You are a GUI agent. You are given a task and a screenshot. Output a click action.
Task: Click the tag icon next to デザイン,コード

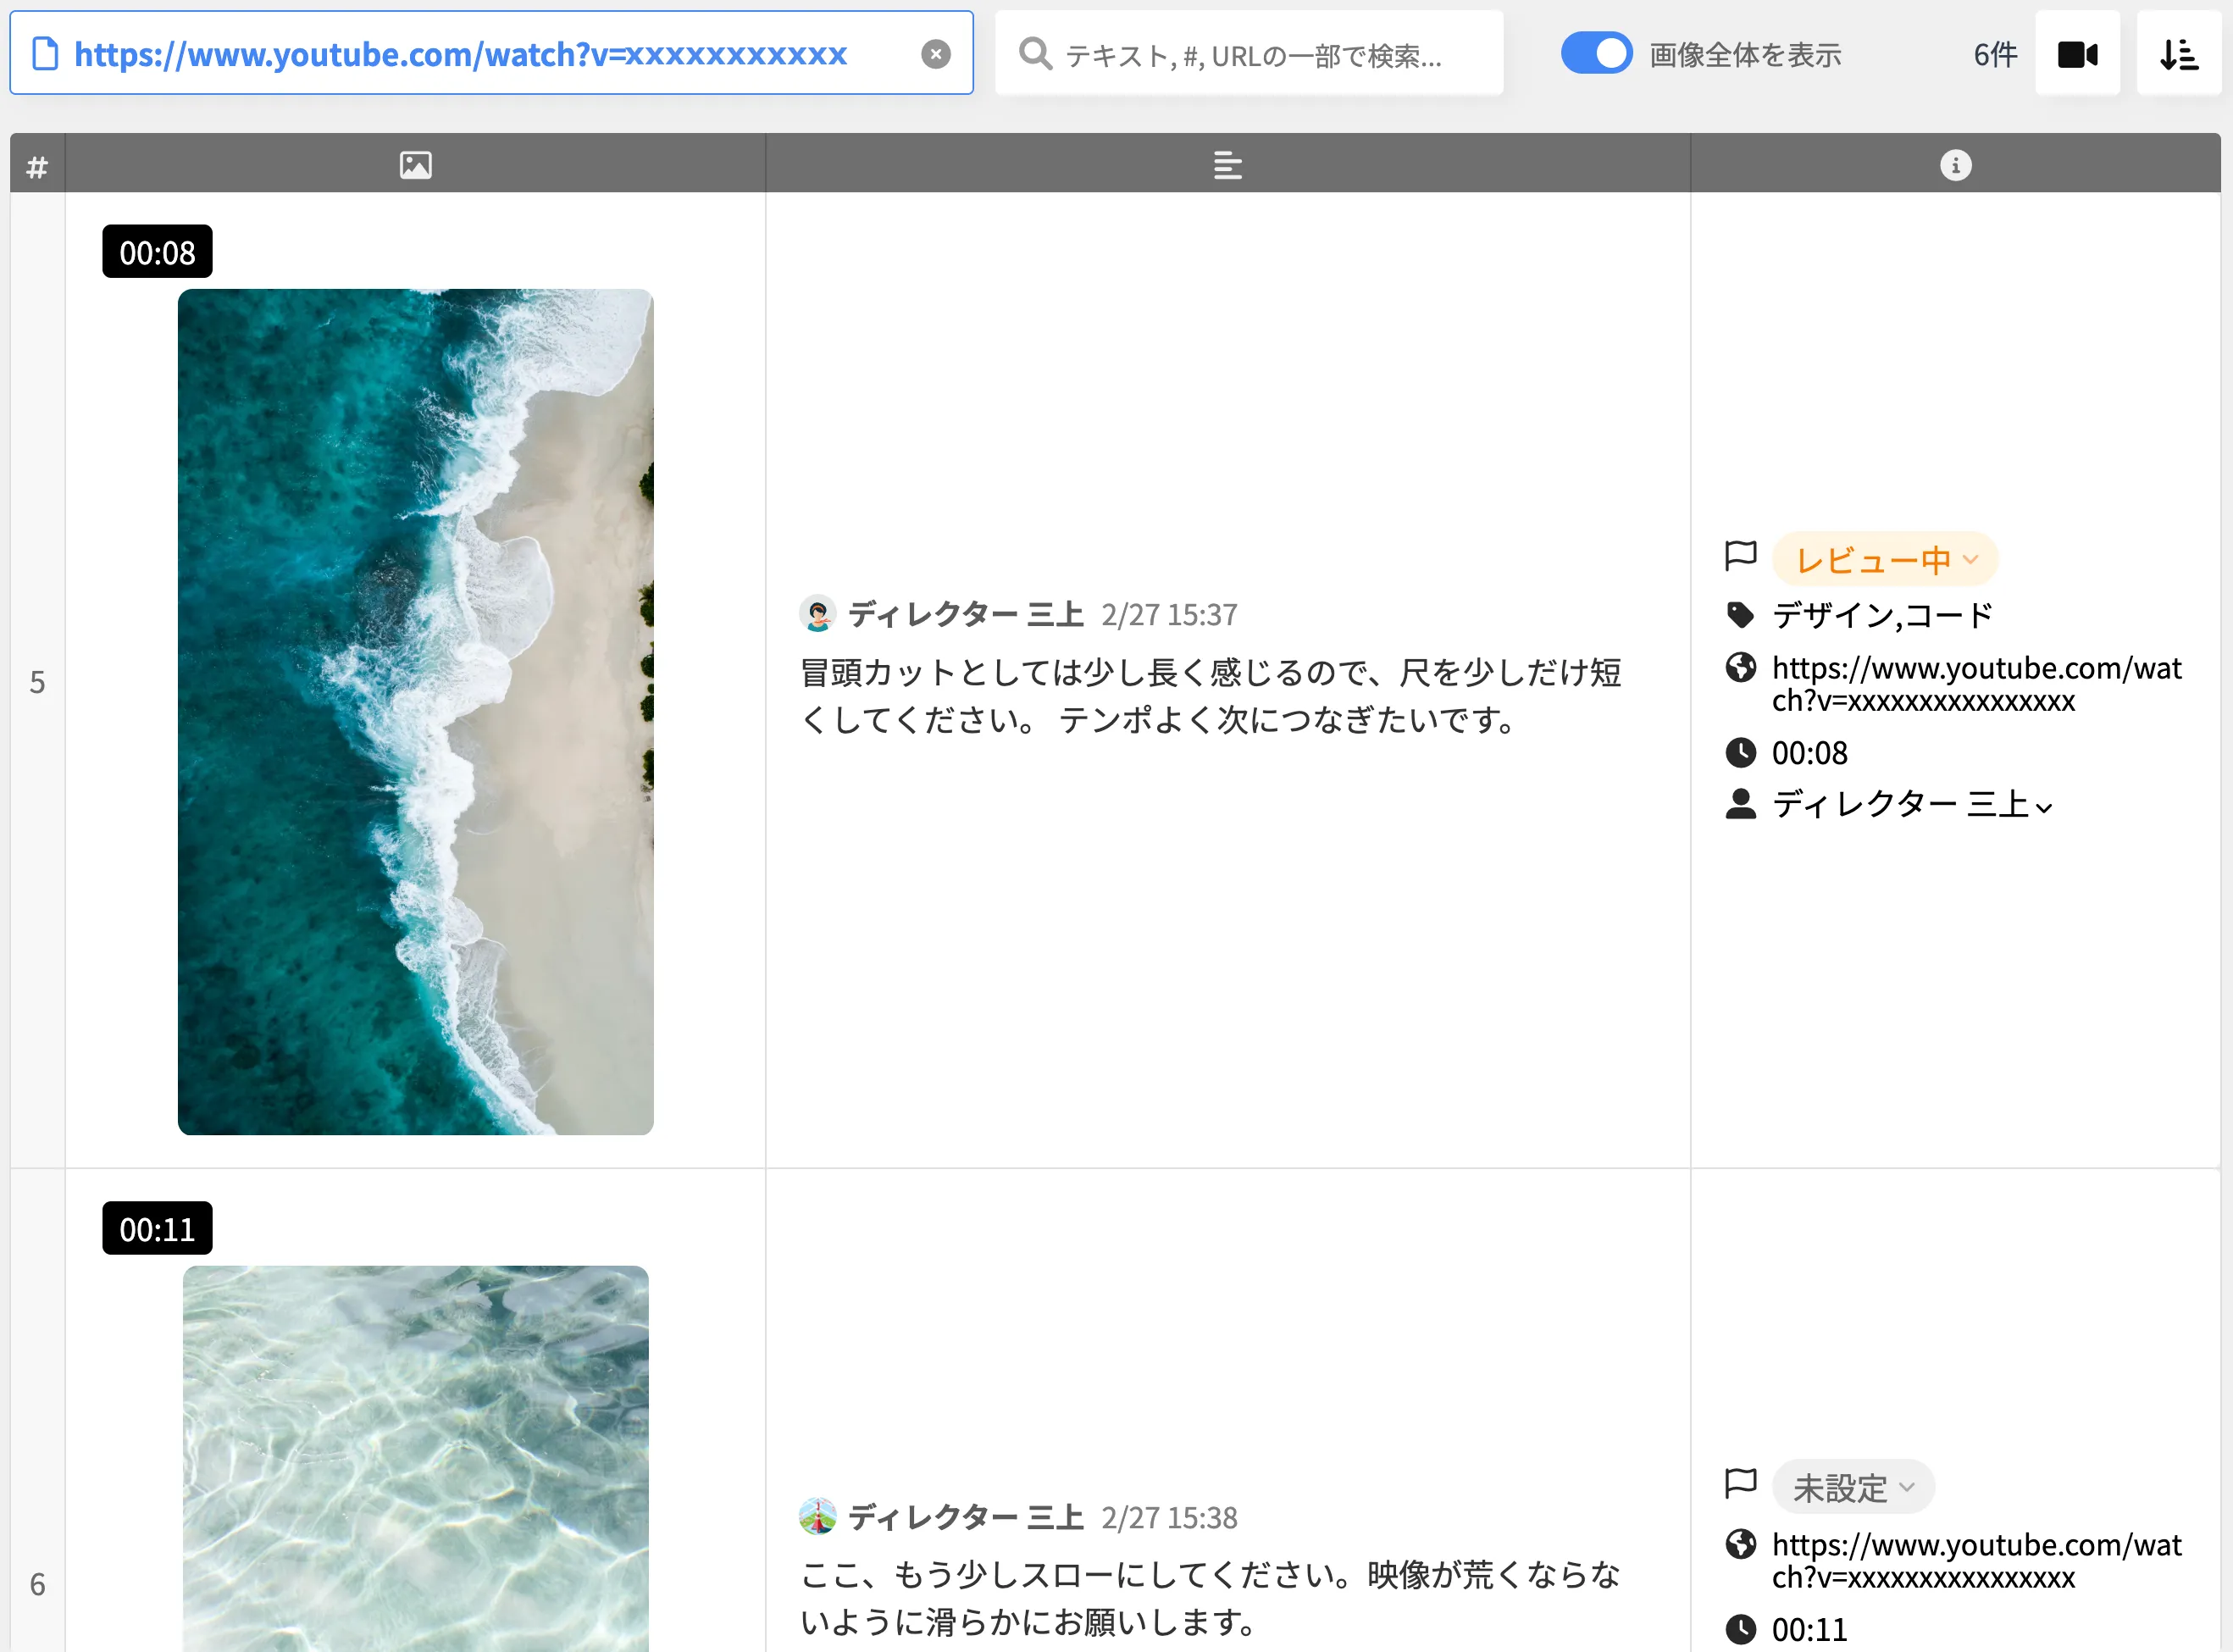click(x=1741, y=615)
